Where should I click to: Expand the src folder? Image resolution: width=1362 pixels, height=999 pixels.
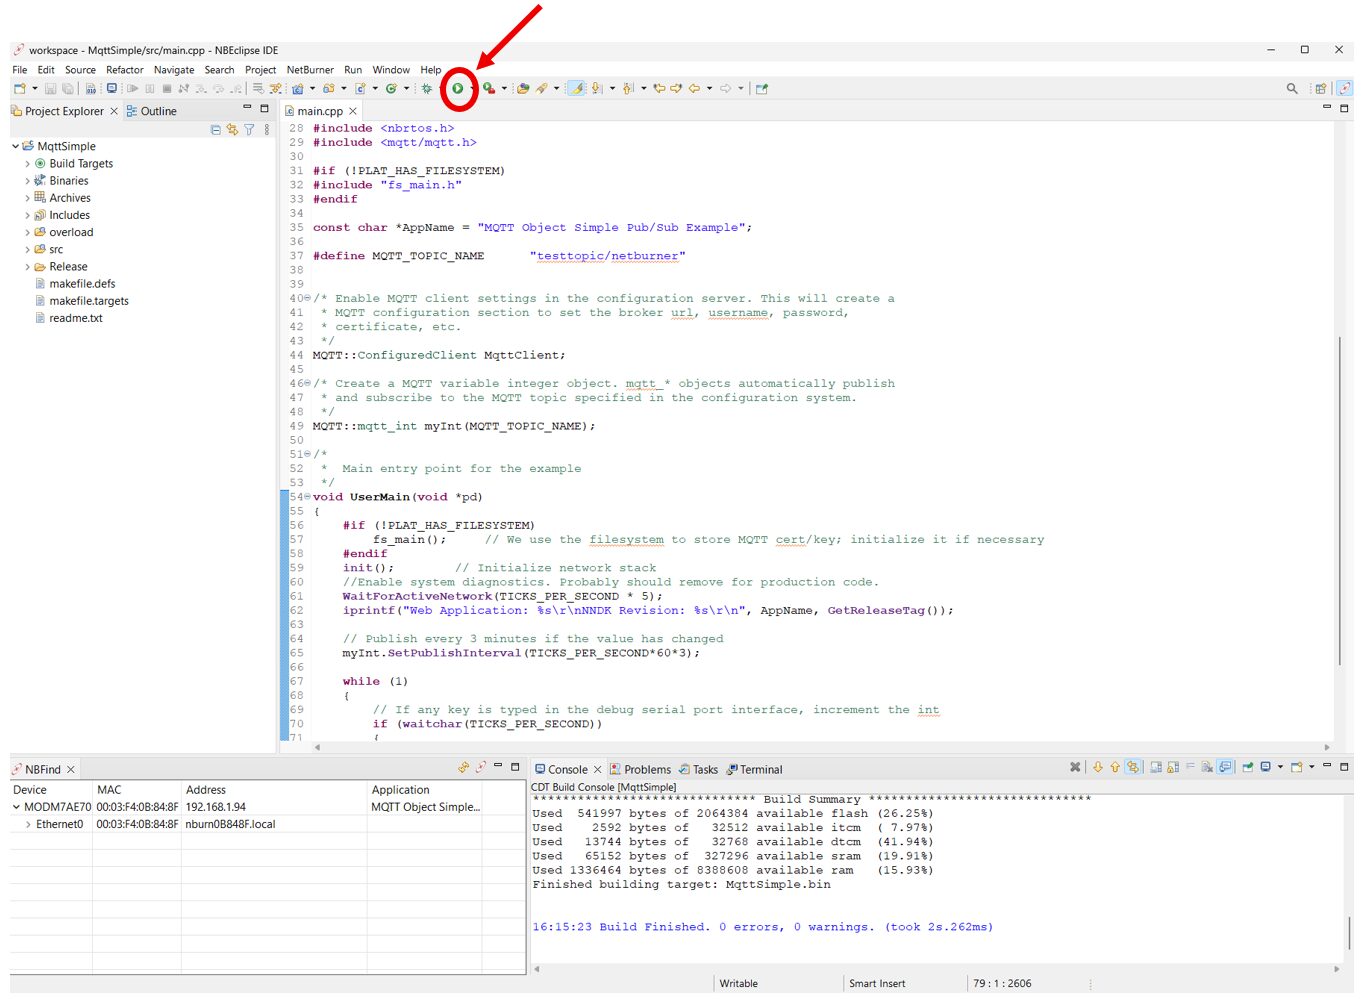[x=27, y=249]
